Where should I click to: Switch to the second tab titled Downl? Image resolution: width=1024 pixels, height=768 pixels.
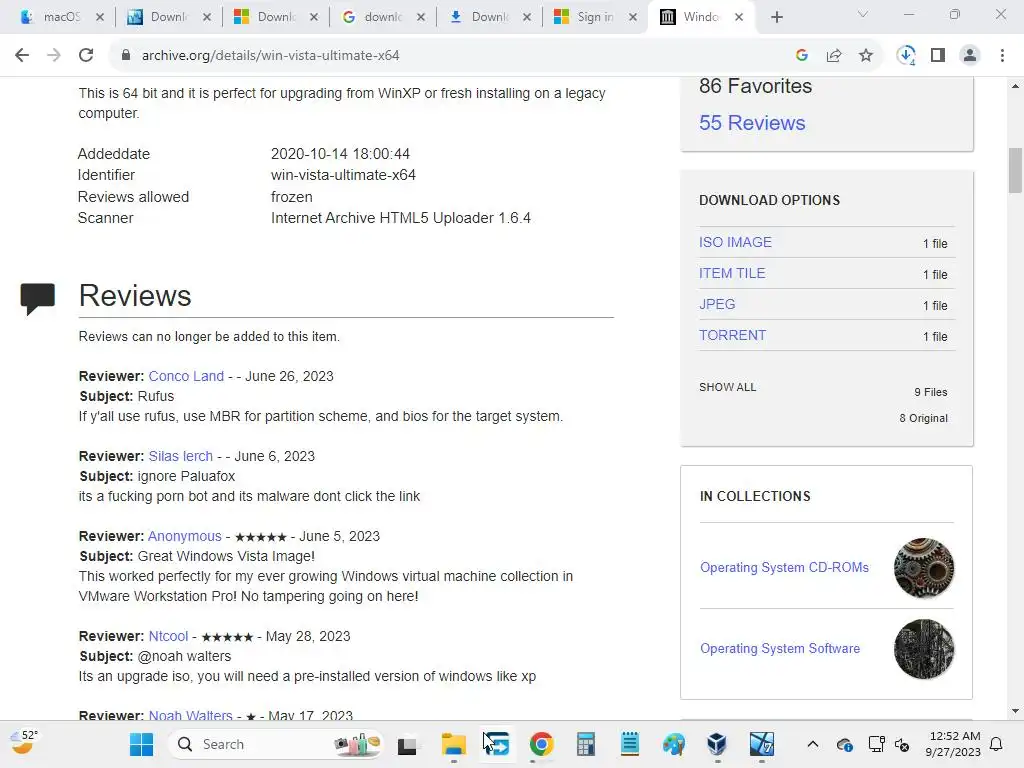(x=169, y=18)
